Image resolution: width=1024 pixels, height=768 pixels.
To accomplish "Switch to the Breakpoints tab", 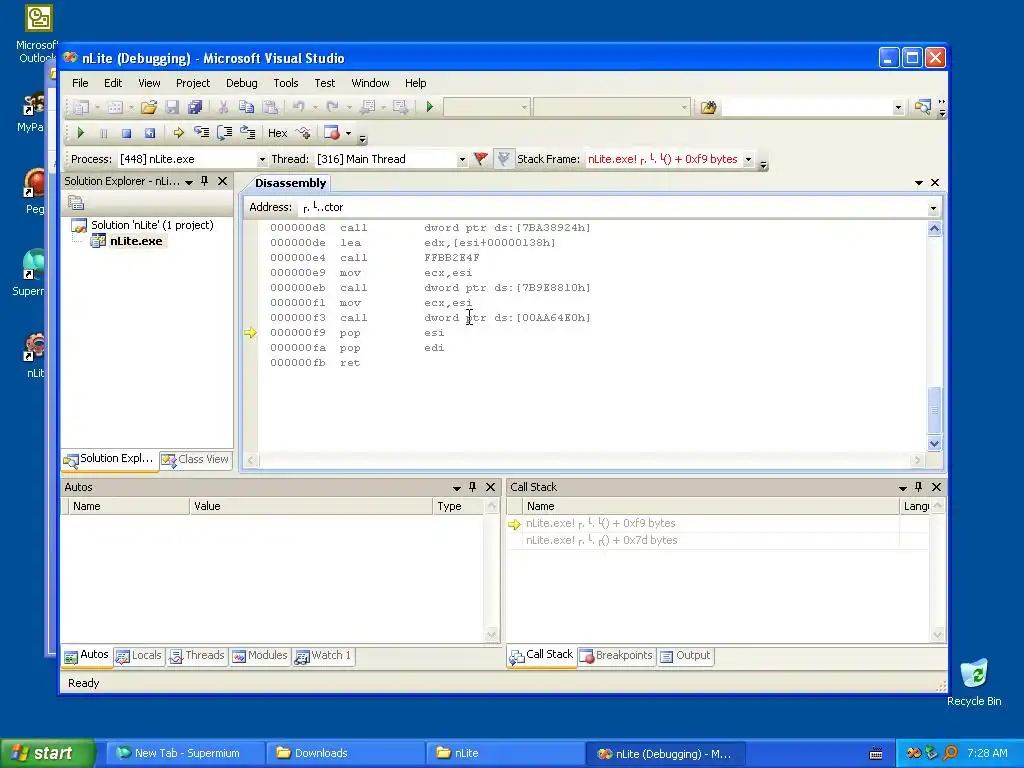I will [616, 656].
